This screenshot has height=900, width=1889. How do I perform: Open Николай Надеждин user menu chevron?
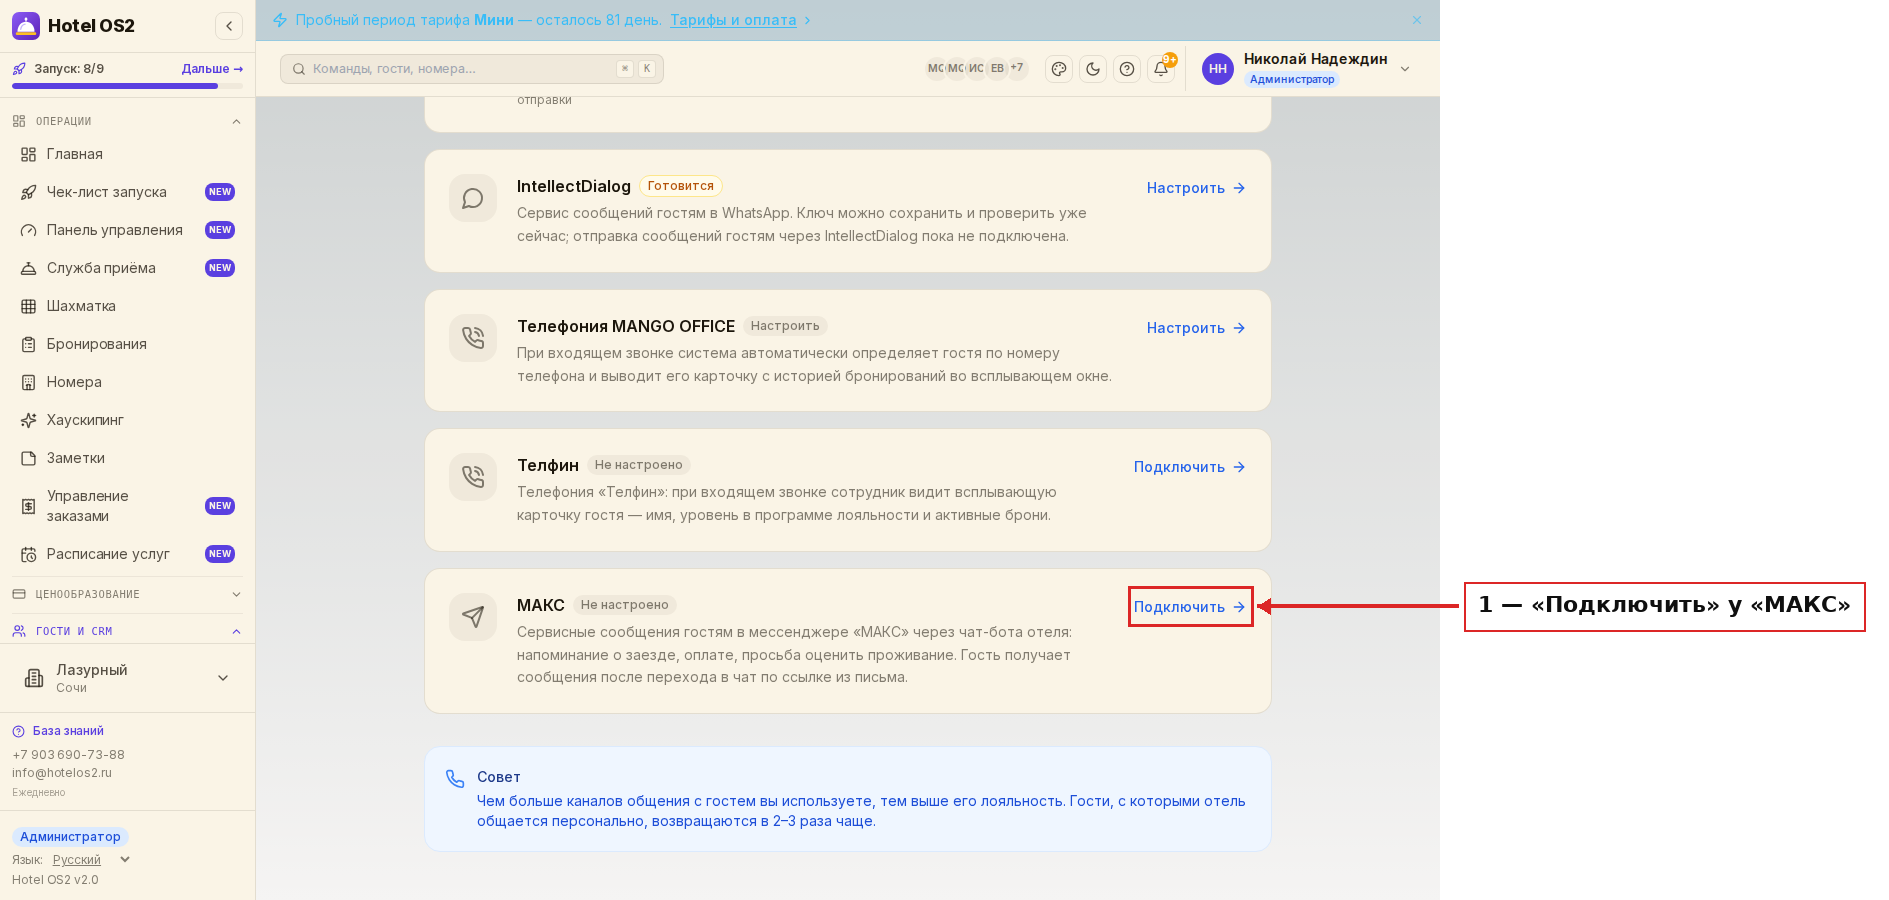1405,69
